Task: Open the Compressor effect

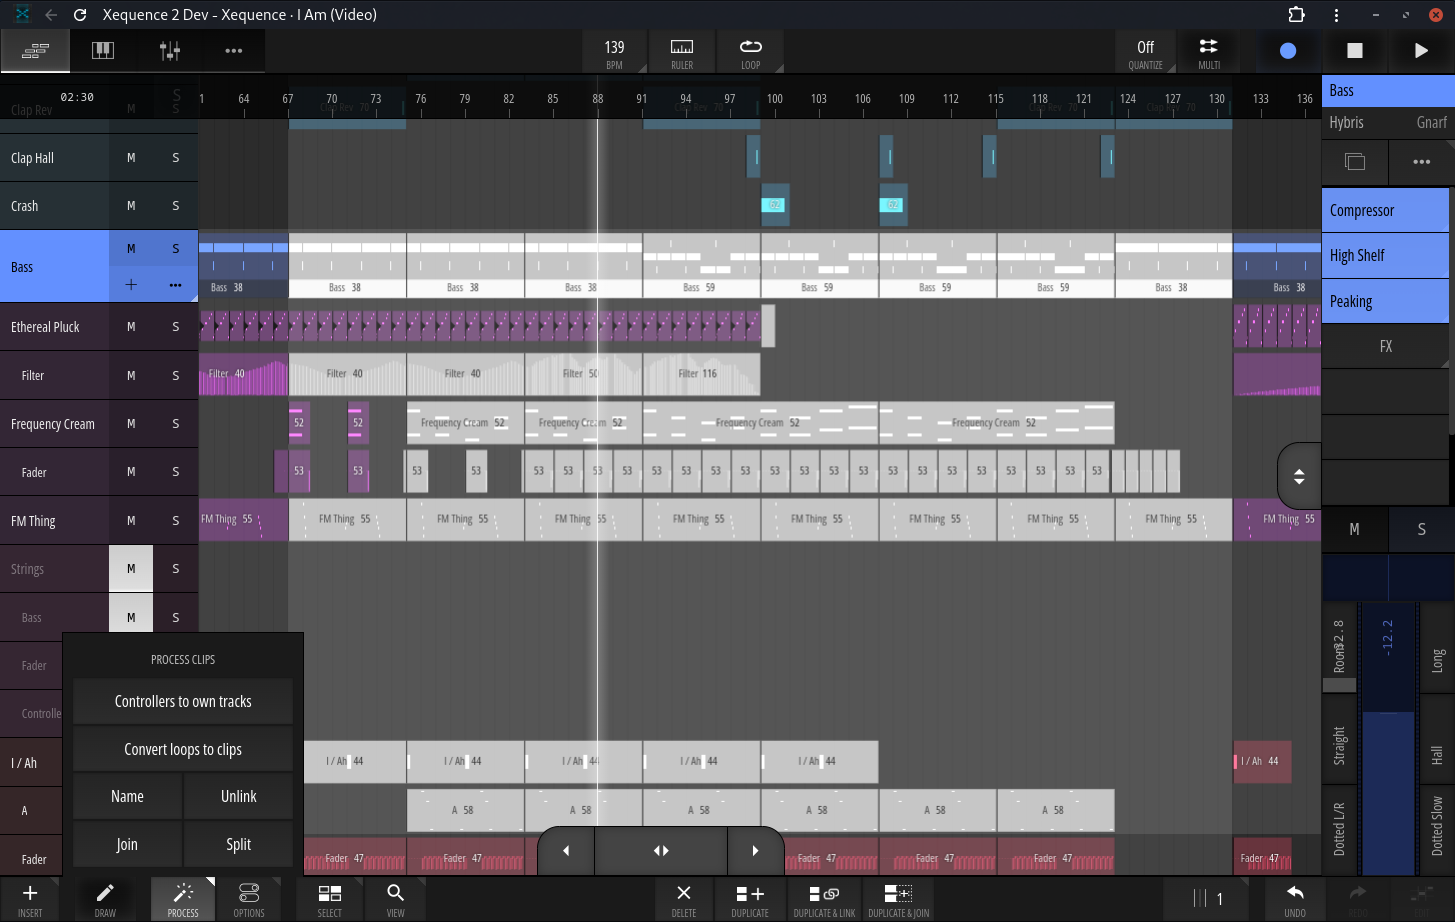Action: pos(1385,210)
